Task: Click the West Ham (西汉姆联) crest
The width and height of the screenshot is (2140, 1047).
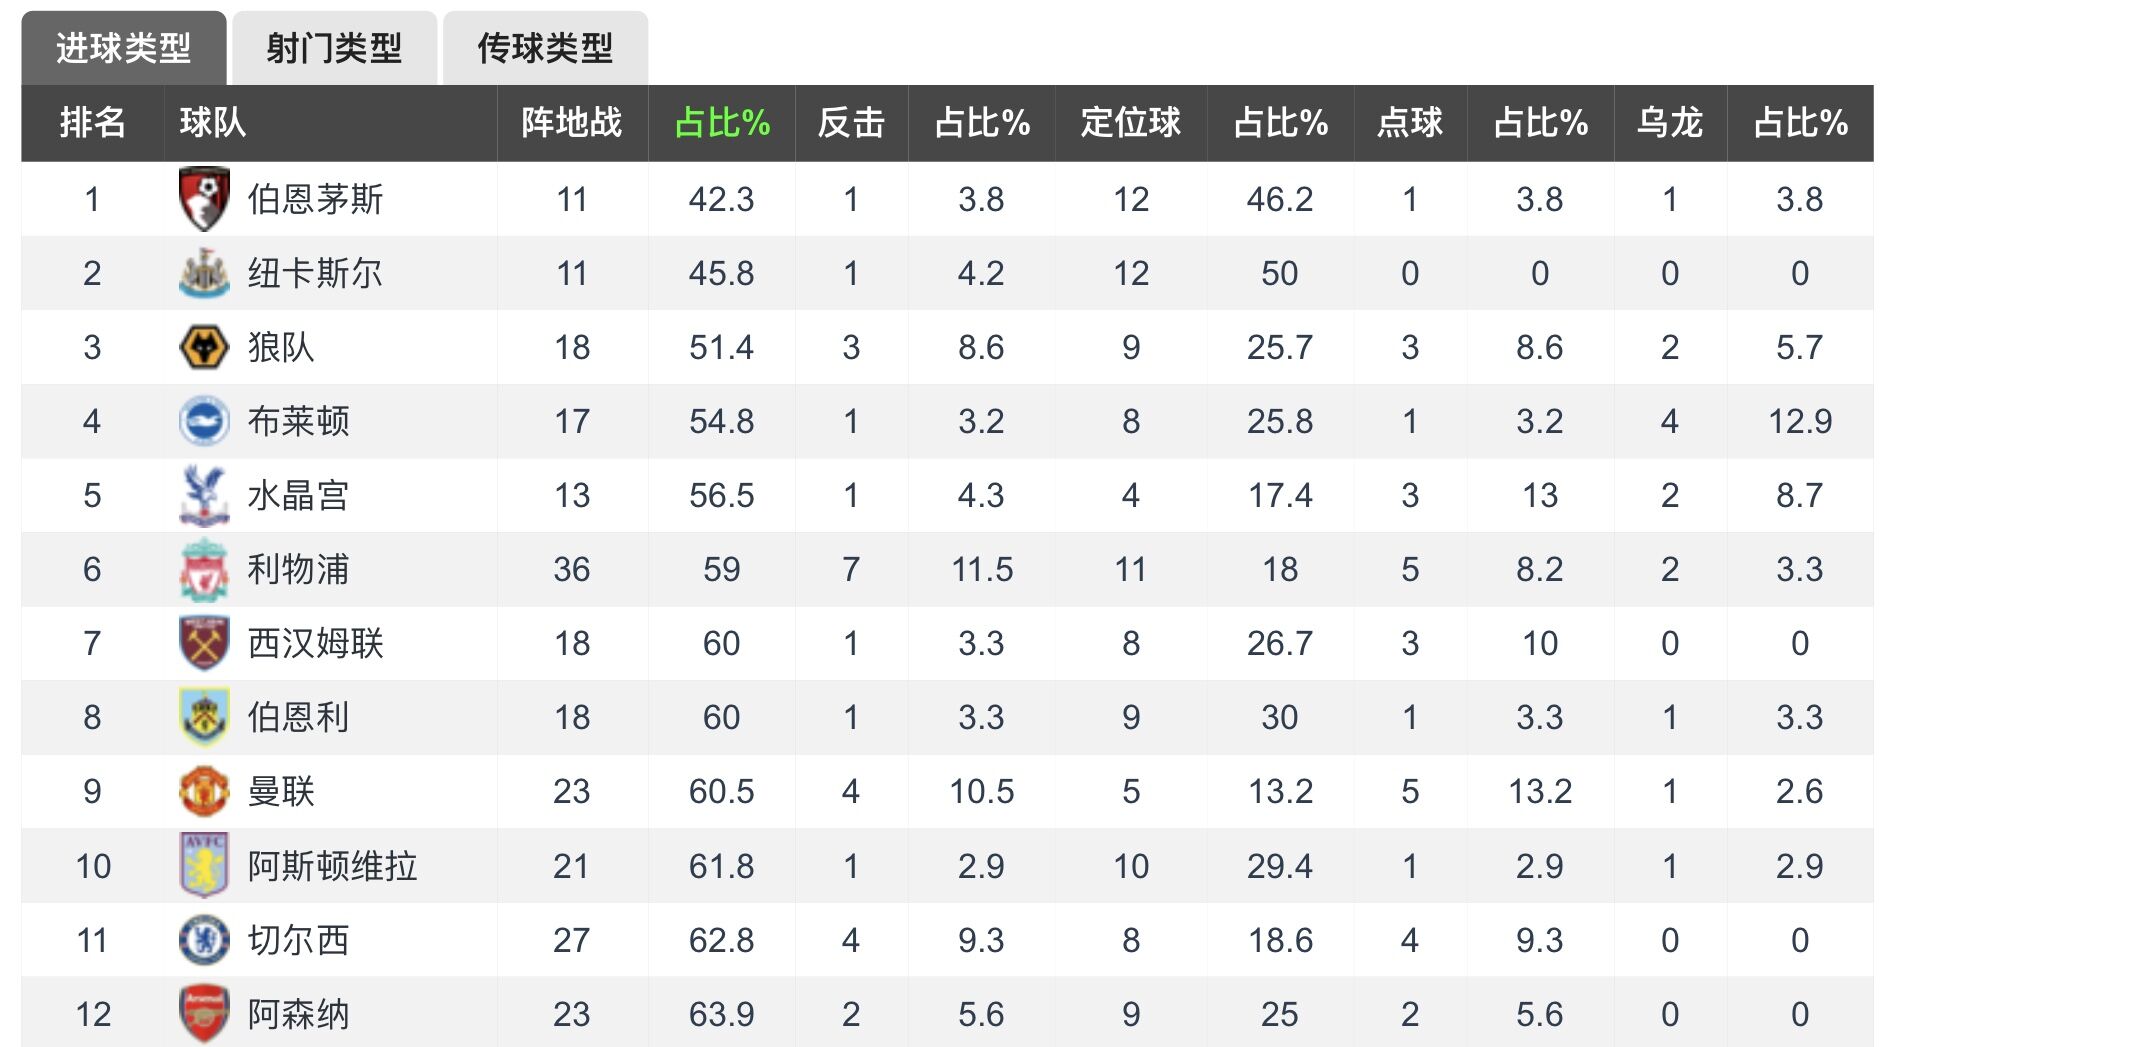Action: 204,643
